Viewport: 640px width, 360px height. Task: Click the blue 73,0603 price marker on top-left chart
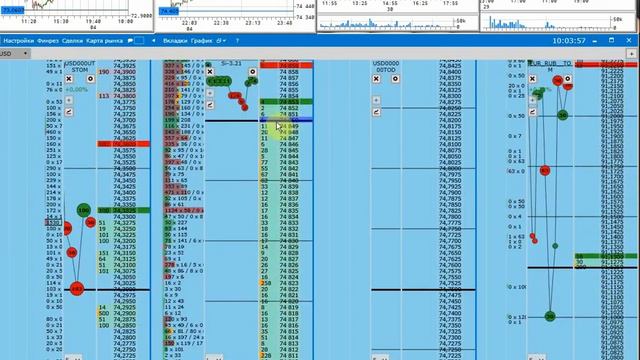click(12, 10)
